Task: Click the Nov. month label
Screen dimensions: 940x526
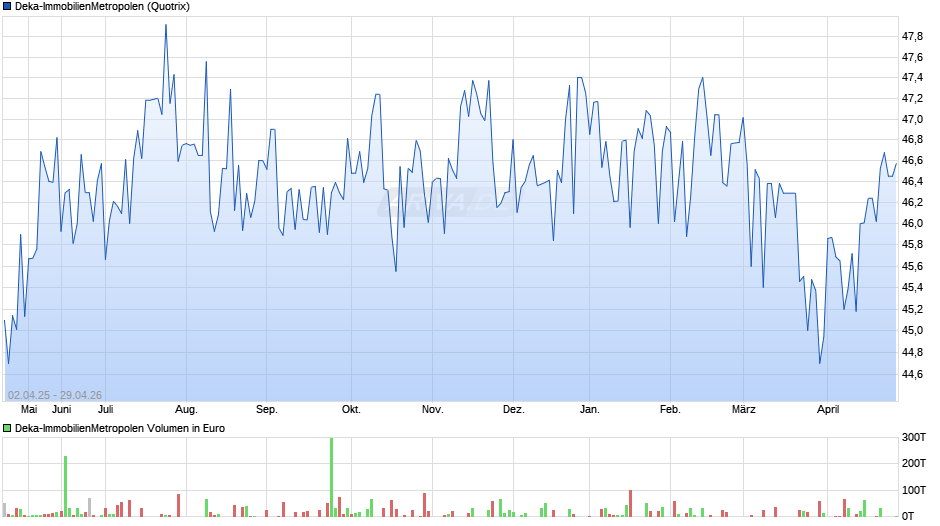Action: tap(432, 410)
